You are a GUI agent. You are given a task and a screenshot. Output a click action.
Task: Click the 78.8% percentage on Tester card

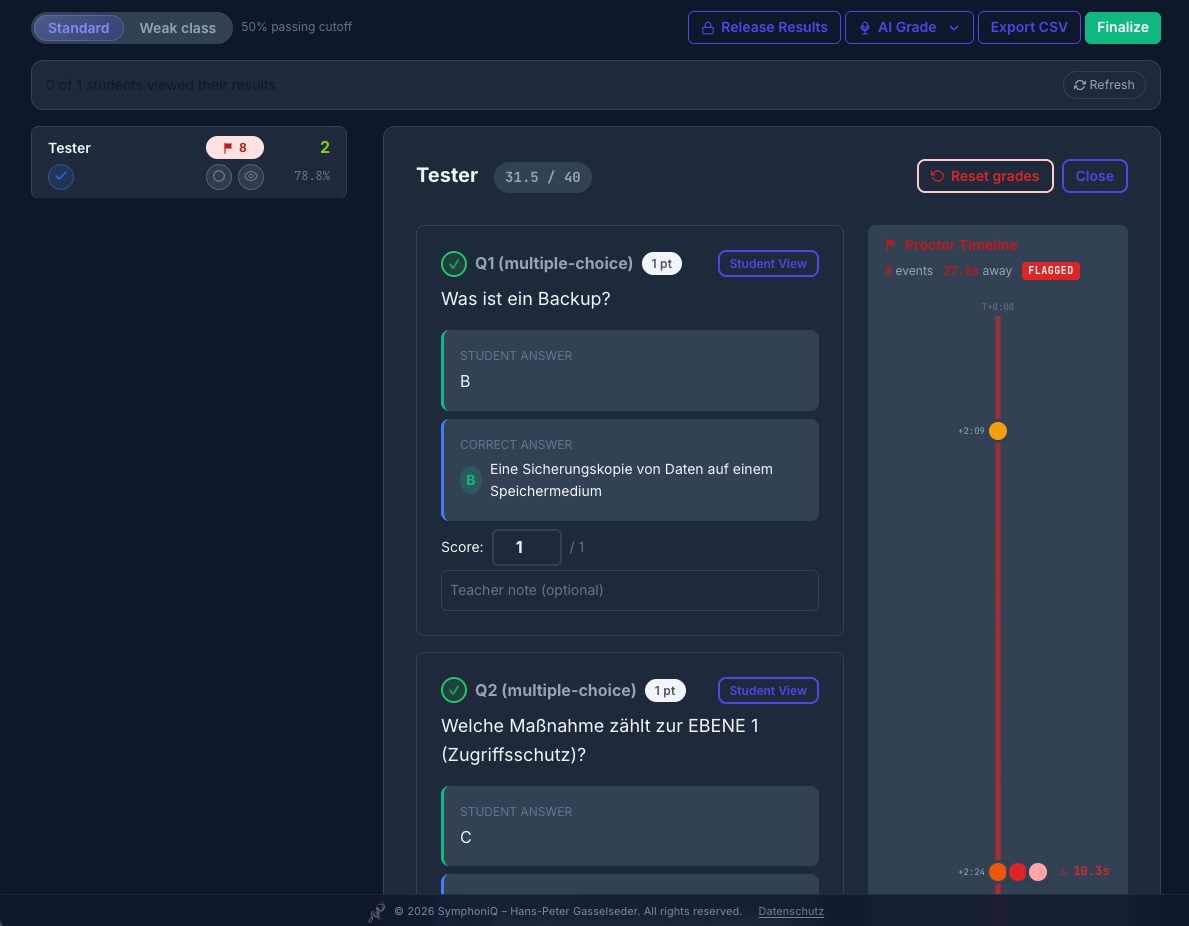click(x=312, y=176)
